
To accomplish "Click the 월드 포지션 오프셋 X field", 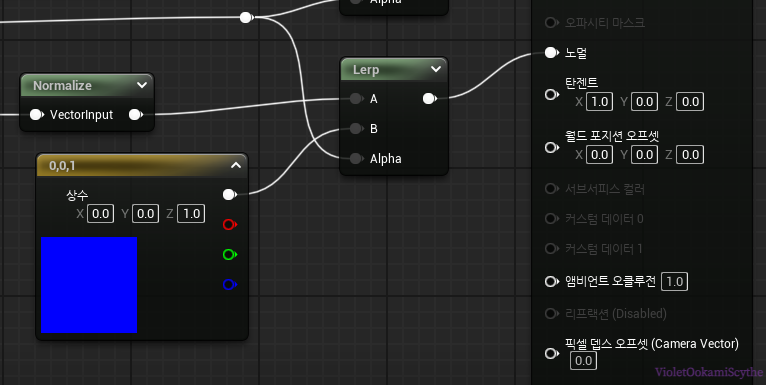I will (599, 154).
